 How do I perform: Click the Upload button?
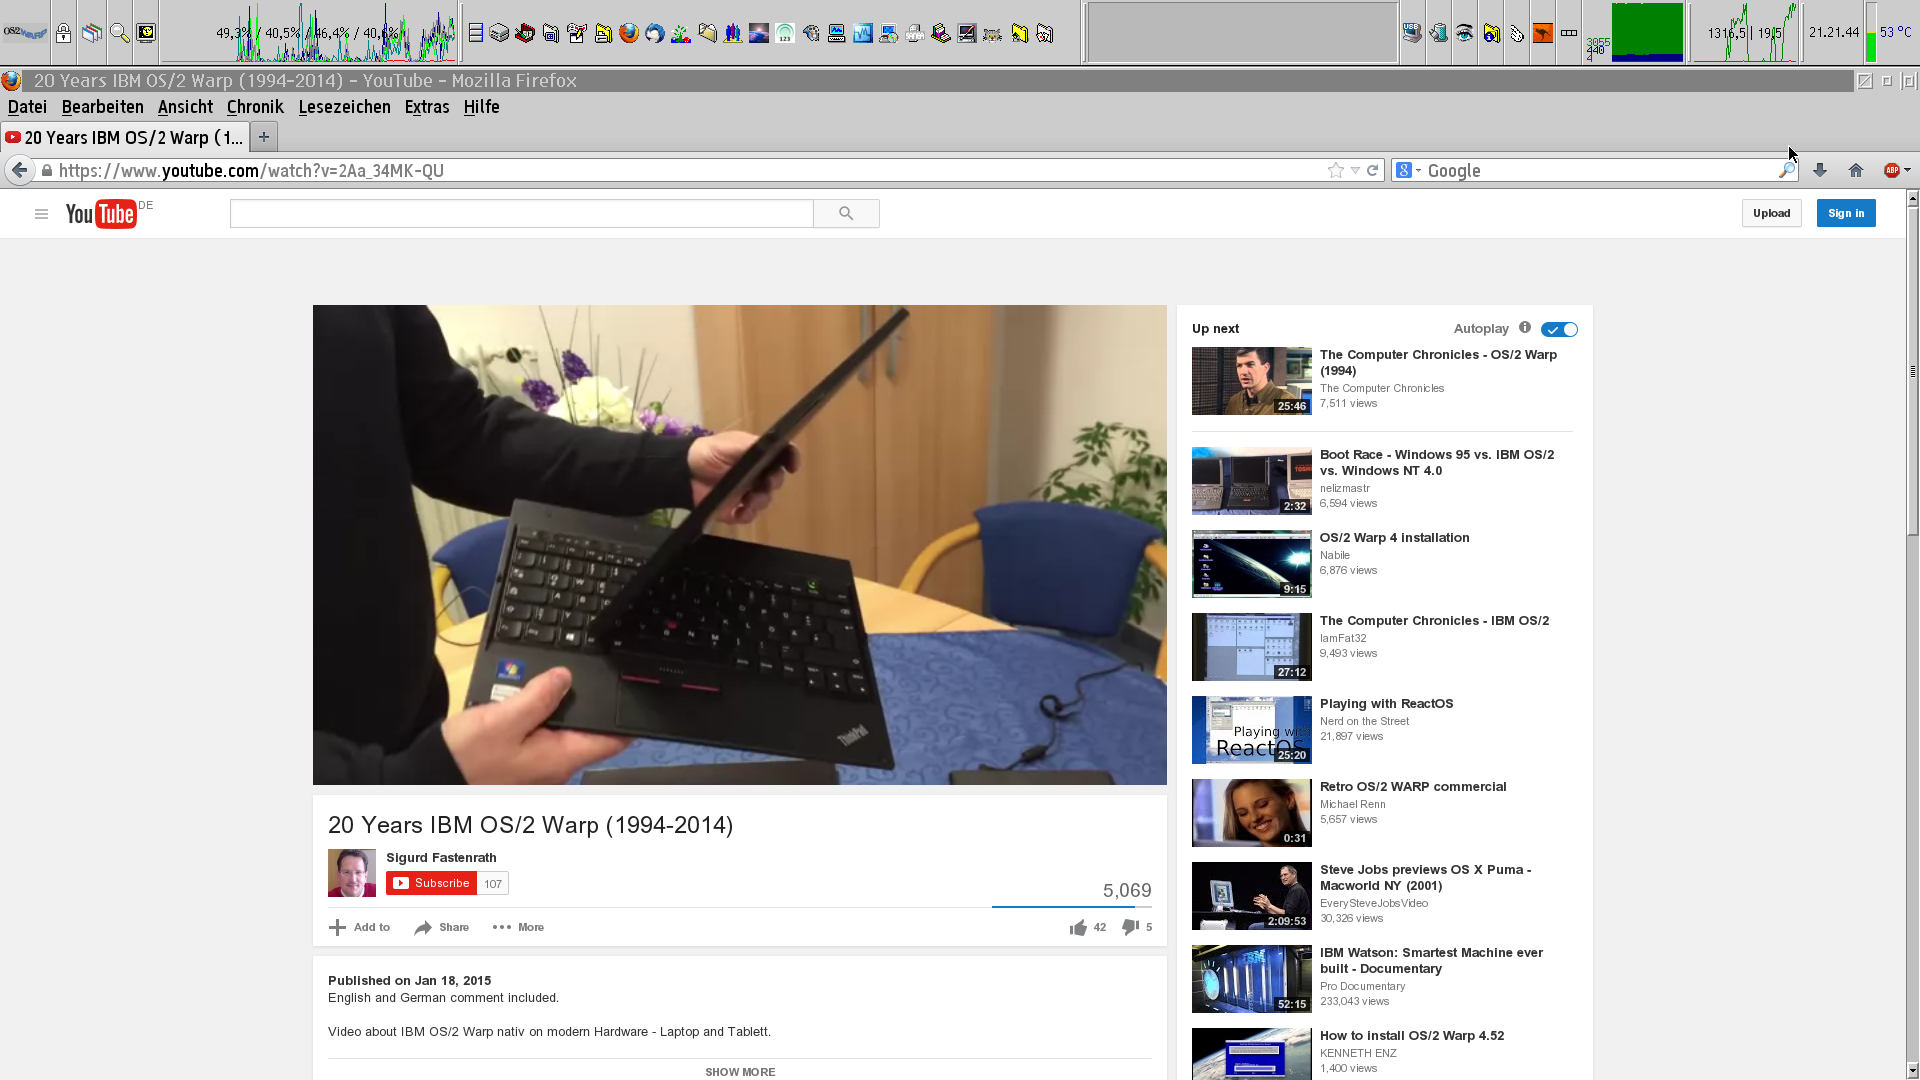click(1771, 213)
